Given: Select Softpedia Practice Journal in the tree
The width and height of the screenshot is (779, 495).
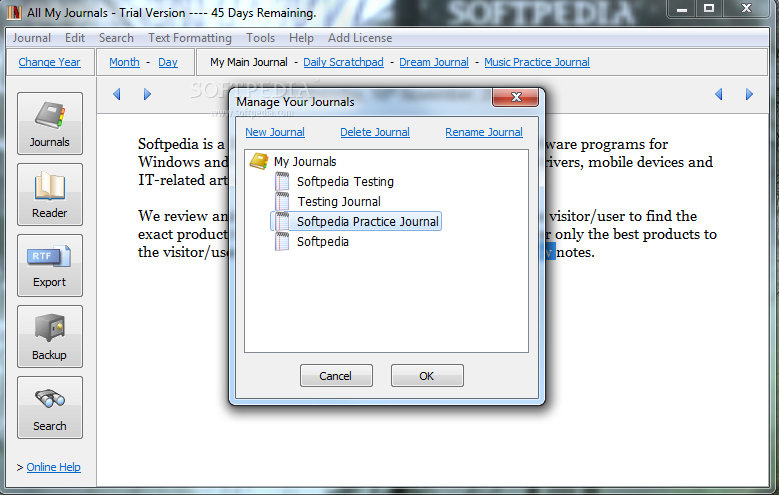Looking at the screenshot, I should point(368,221).
